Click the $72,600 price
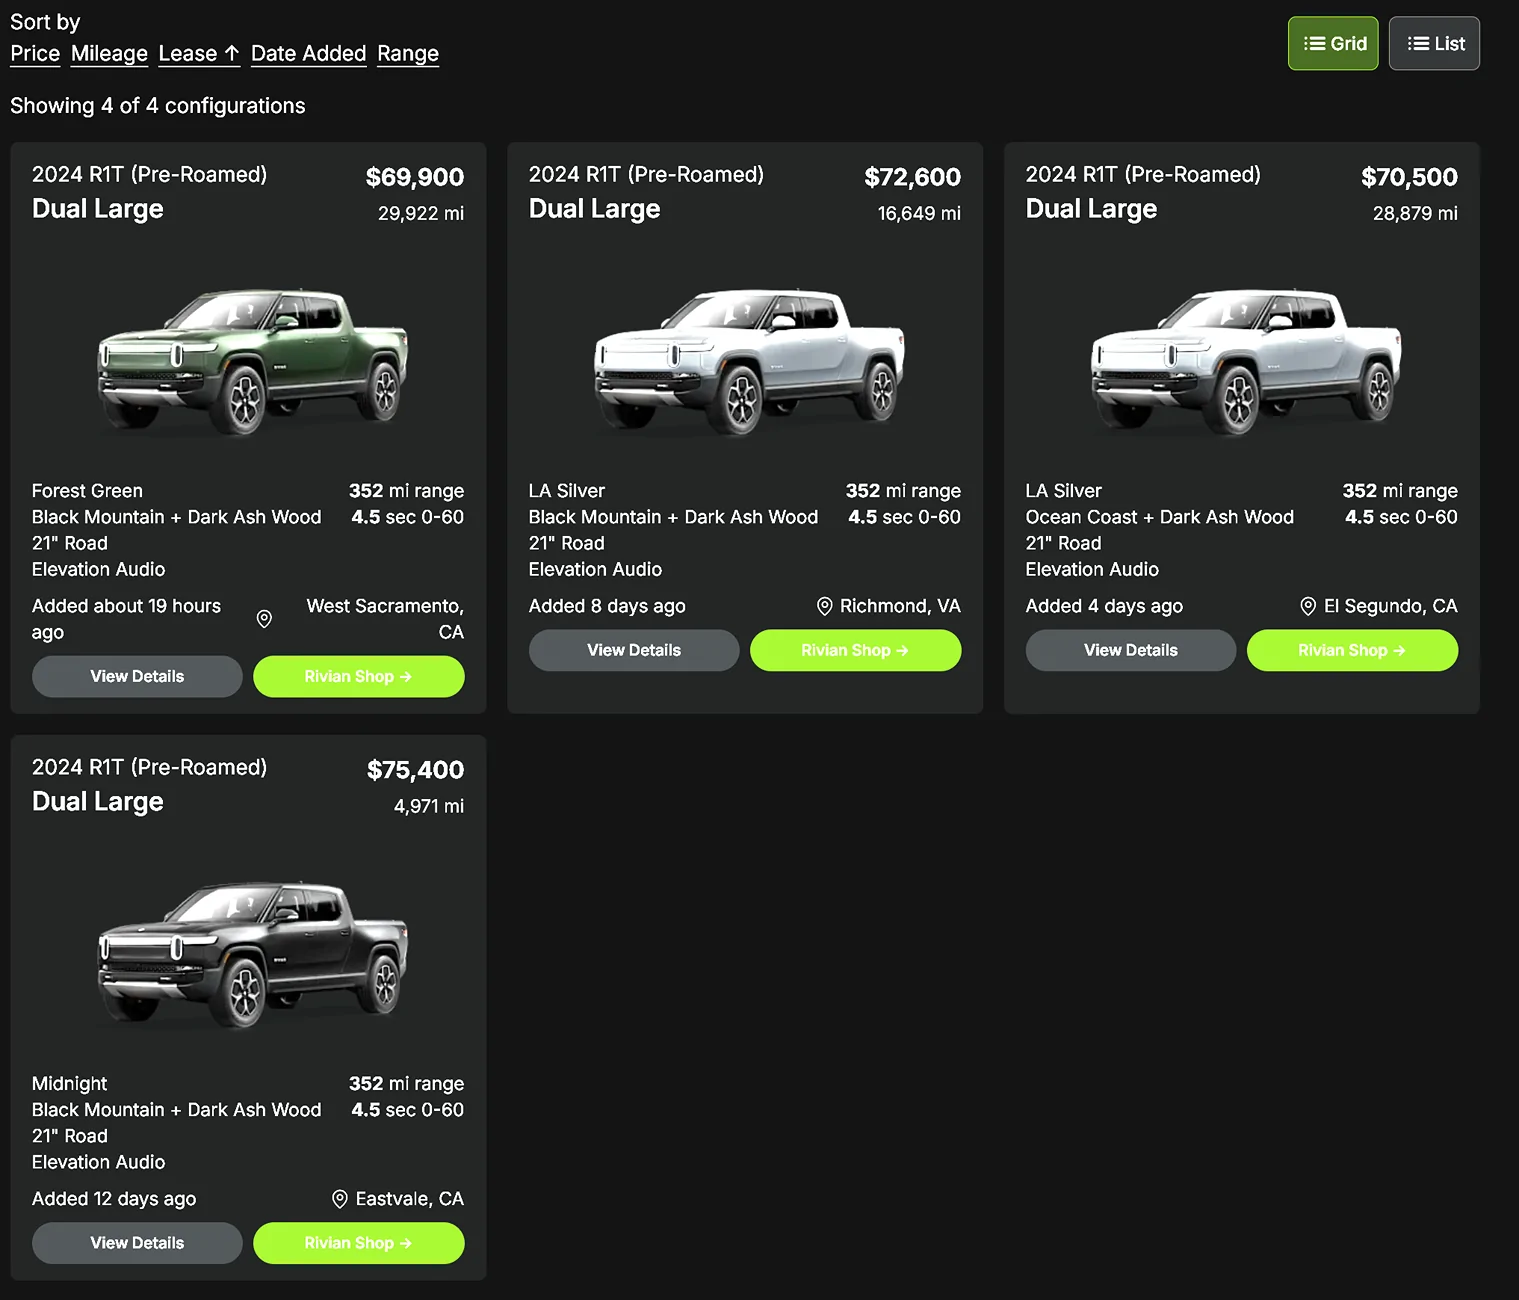The image size is (1519, 1300). [912, 177]
